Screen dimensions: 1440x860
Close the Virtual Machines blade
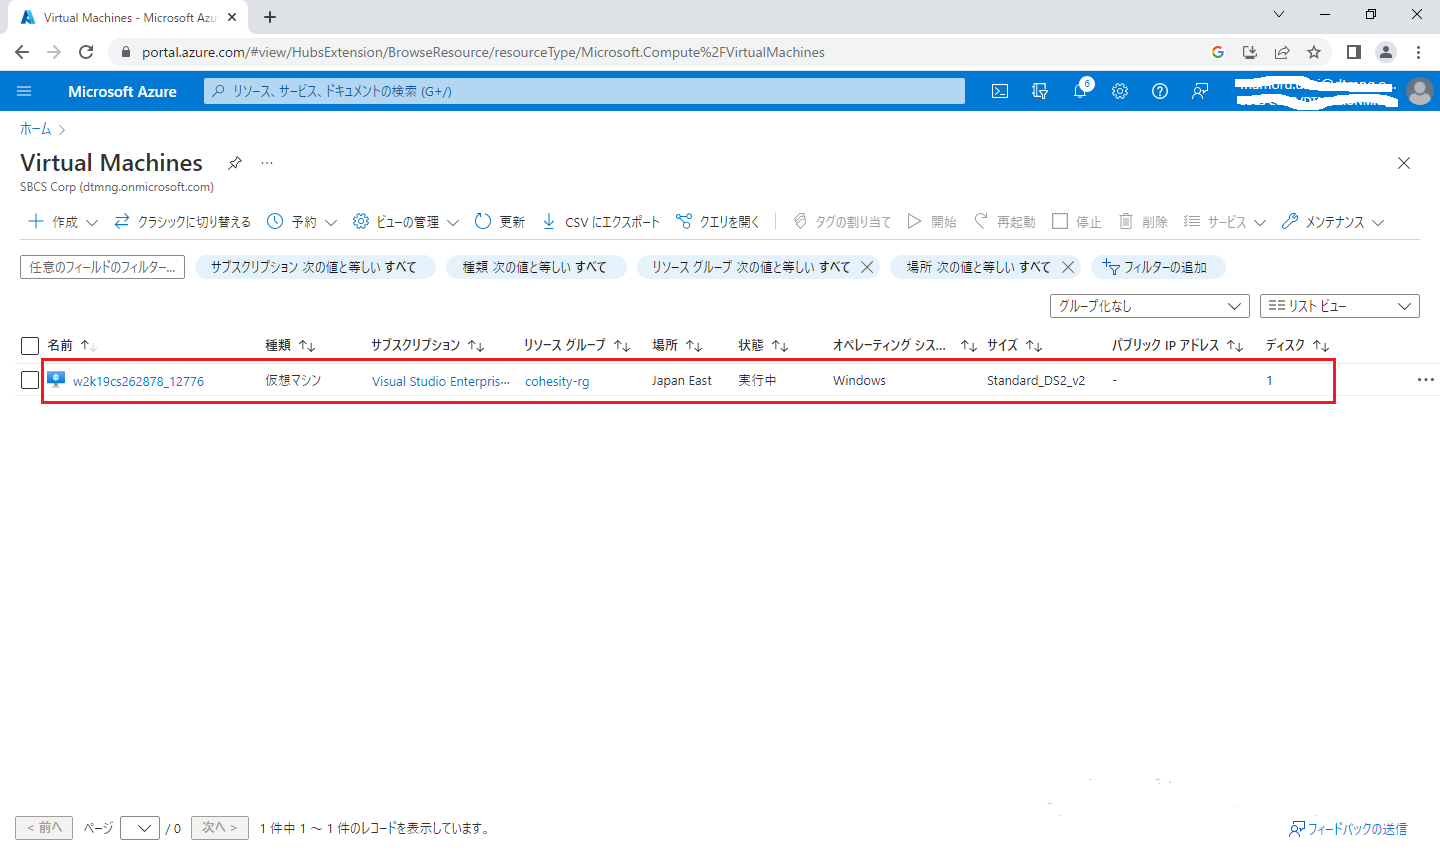pyautogui.click(x=1404, y=163)
